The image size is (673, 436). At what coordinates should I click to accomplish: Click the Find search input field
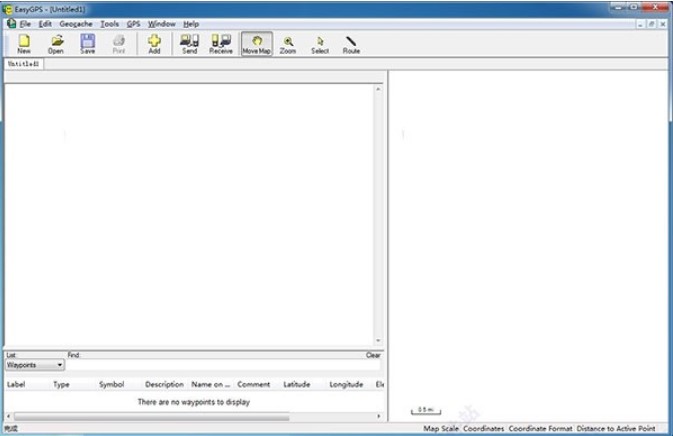pos(223,365)
